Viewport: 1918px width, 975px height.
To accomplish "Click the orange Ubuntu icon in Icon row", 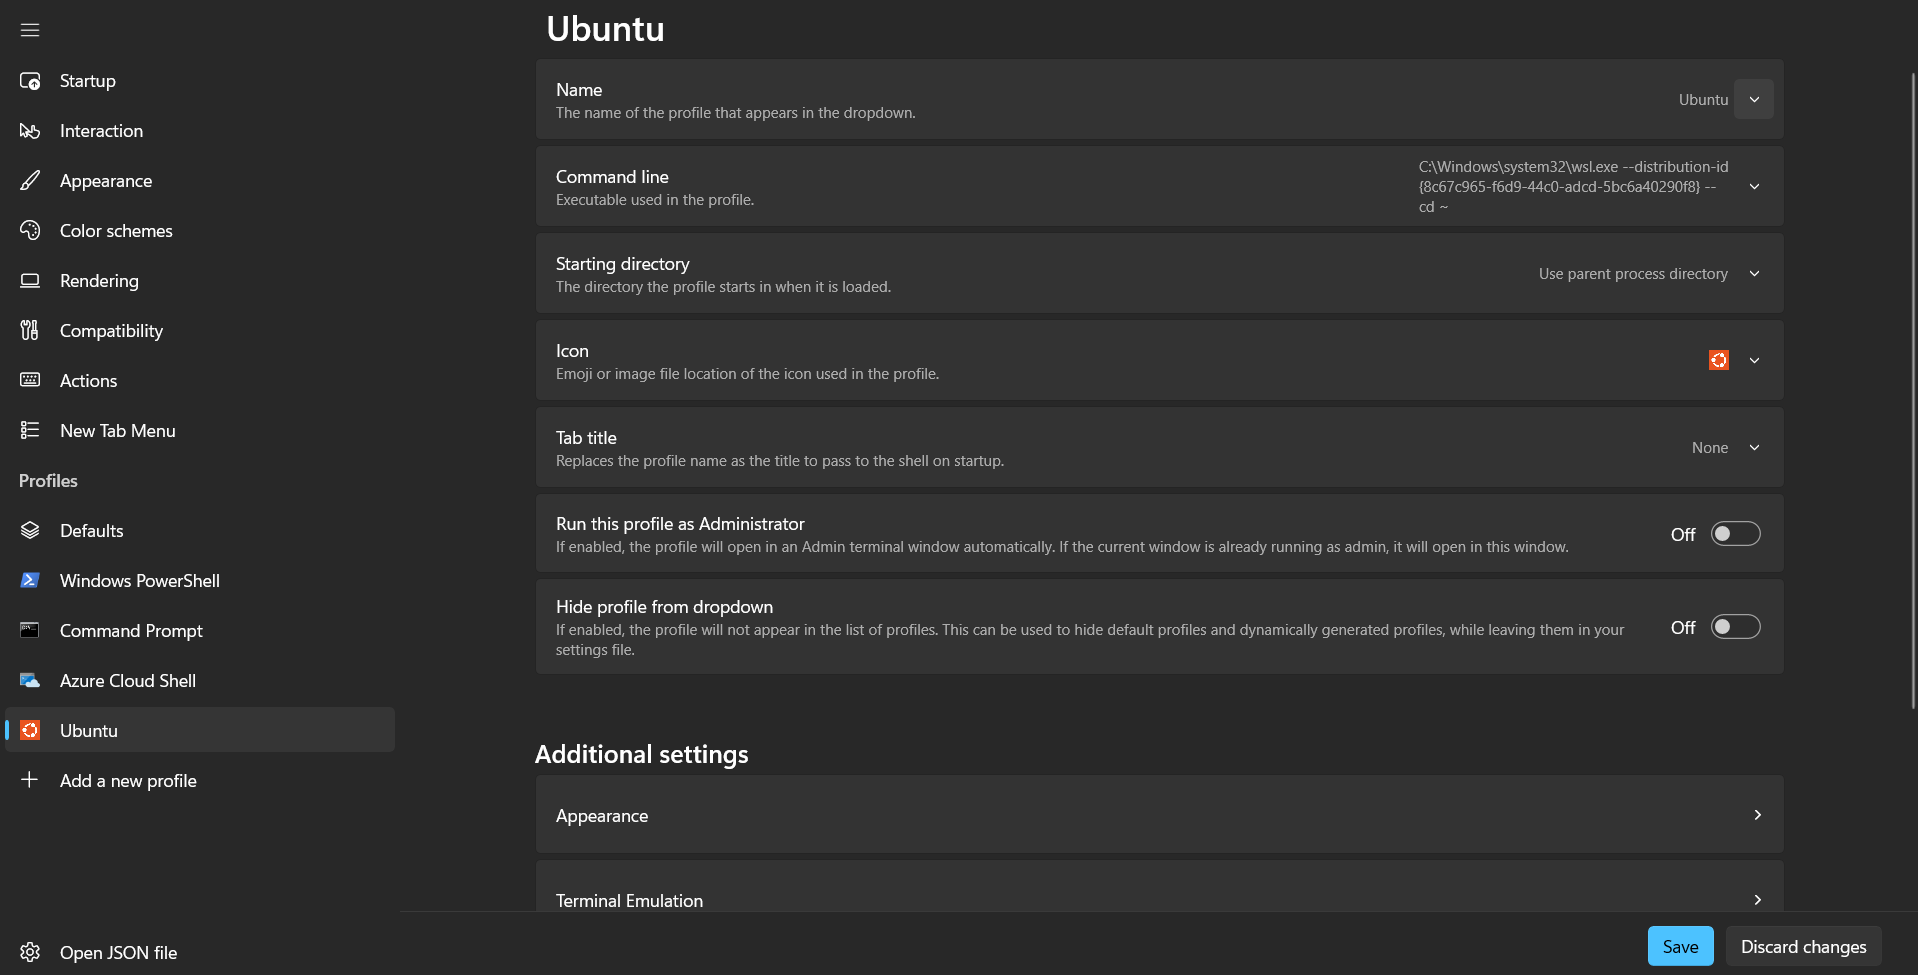I will pyautogui.click(x=1719, y=360).
